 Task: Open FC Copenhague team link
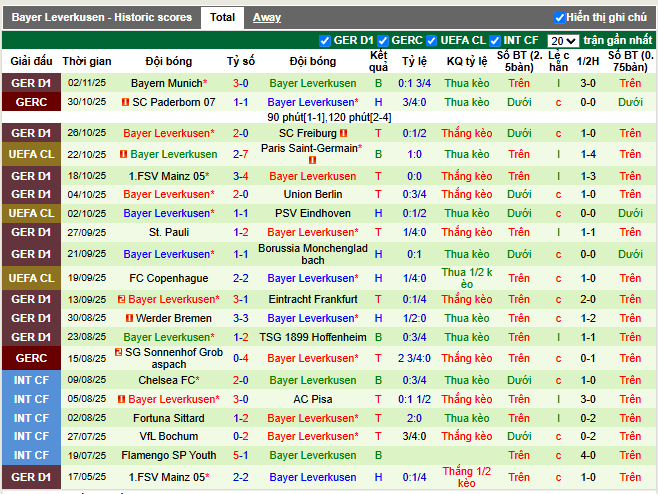169,278
